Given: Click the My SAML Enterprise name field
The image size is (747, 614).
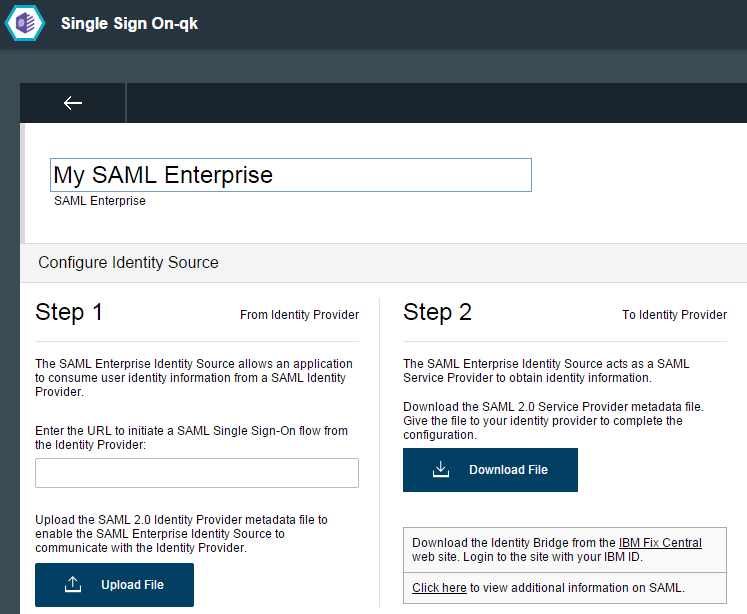Looking at the screenshot, I should click(x=291, y=175).
